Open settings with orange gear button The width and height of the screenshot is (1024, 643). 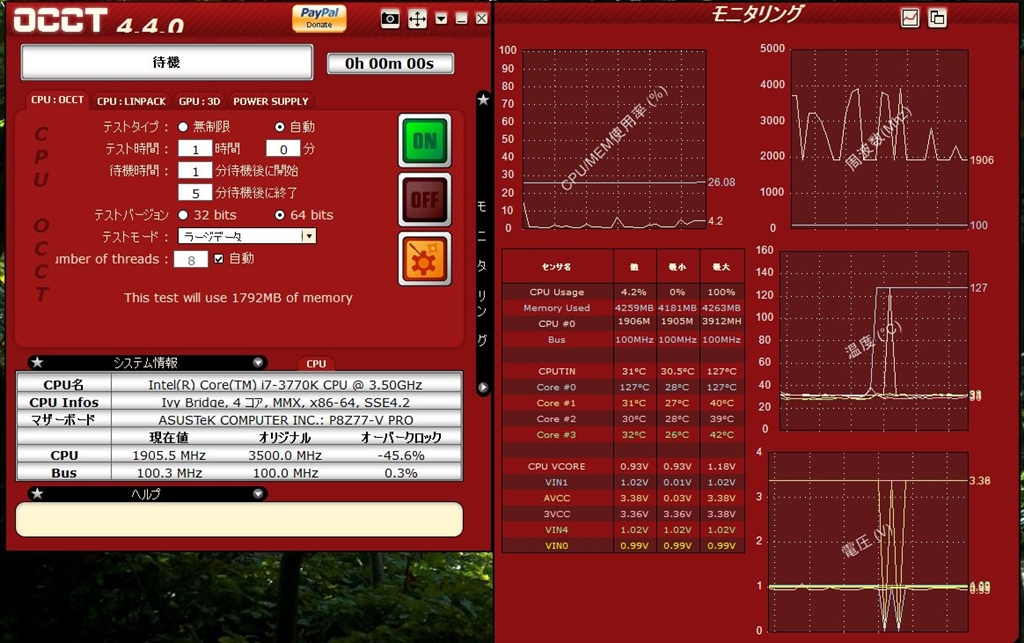pos(424,259)
